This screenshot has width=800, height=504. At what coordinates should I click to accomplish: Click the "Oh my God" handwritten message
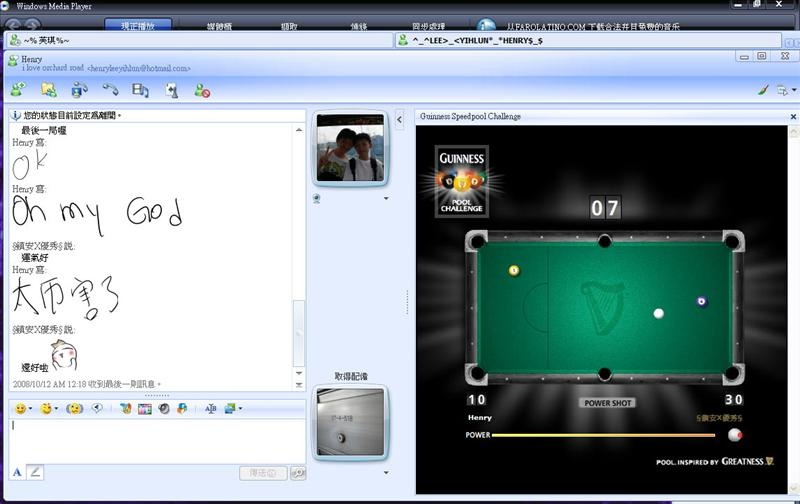(x=97, y=215)
